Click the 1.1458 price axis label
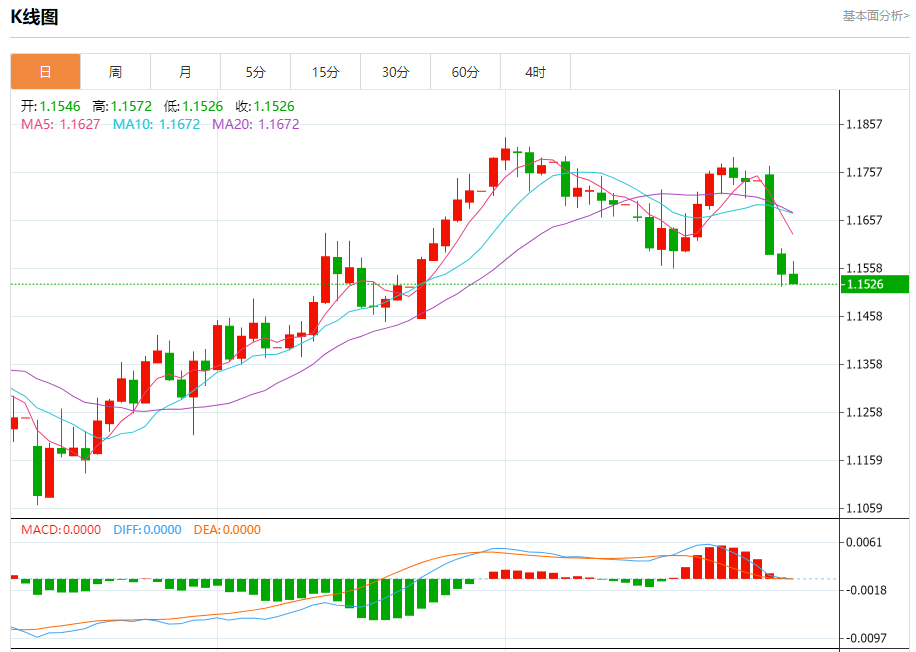 865,316
